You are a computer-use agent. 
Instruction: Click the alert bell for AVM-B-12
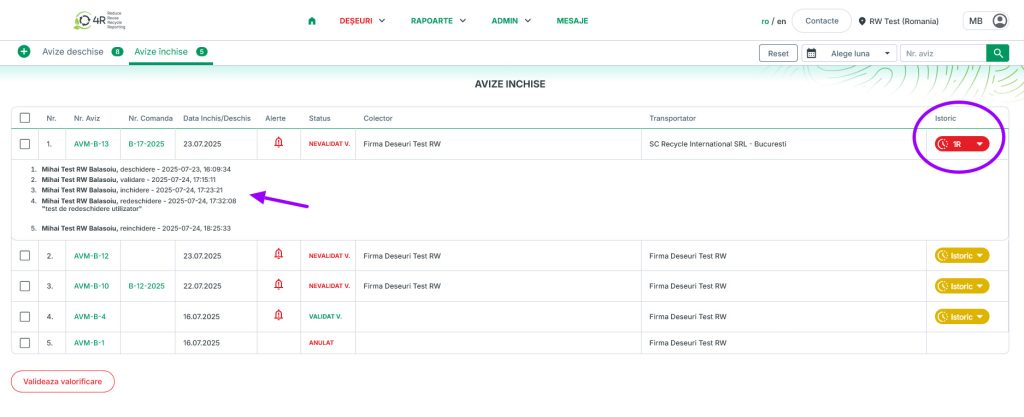pyautogui.click(x=278, y=255)
